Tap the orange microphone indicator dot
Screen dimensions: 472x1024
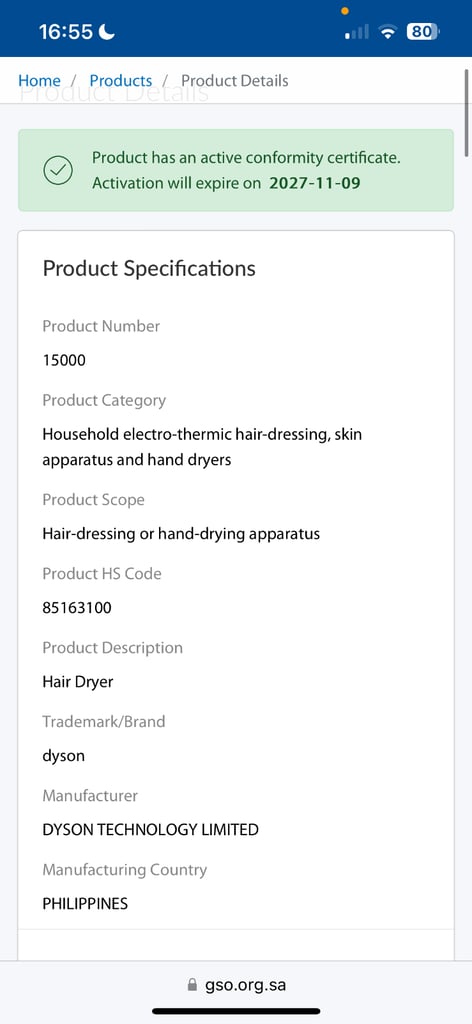point(345,10)
